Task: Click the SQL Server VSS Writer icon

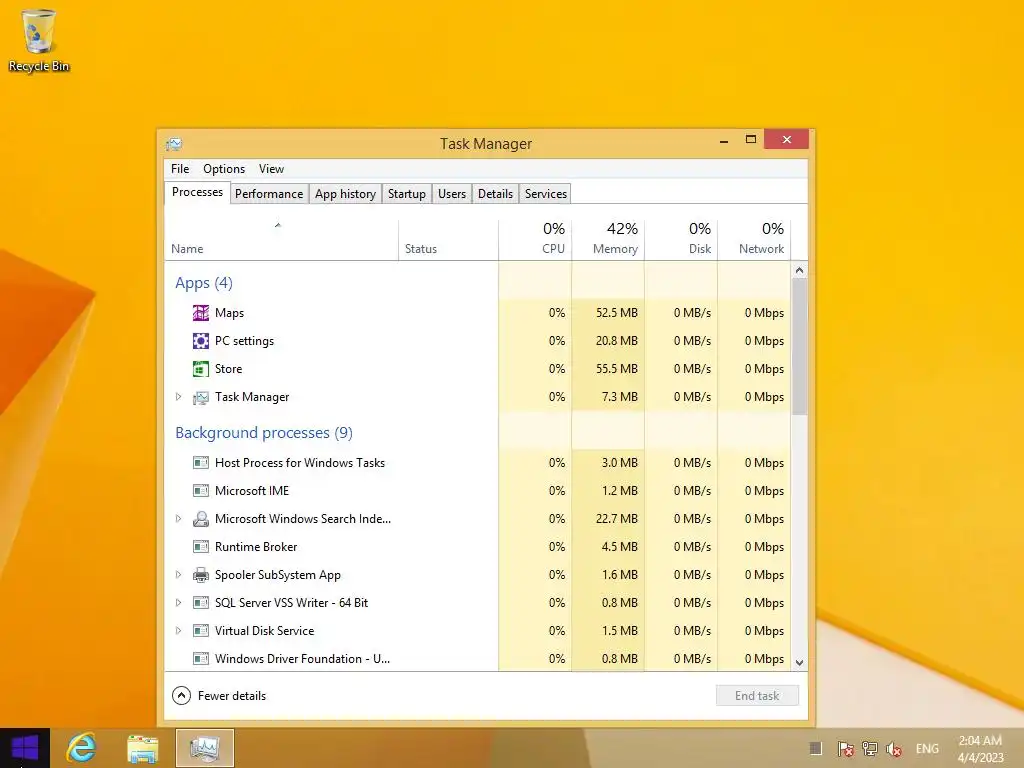Action: coord(200,603)
